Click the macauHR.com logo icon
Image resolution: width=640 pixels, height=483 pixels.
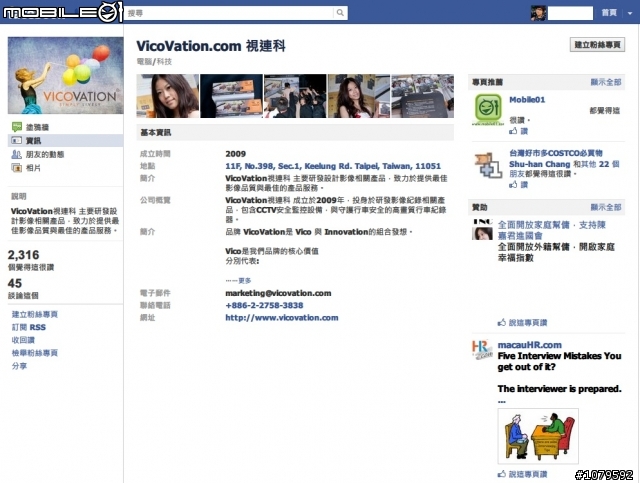(482, 350)
